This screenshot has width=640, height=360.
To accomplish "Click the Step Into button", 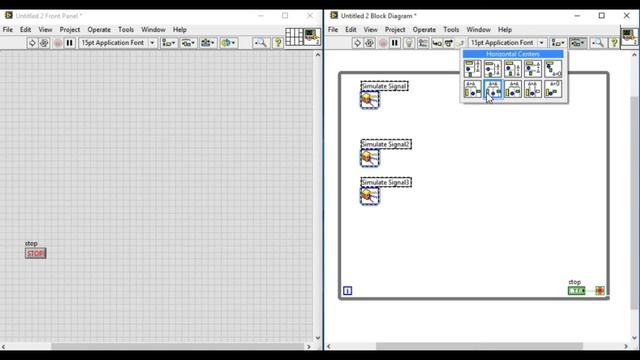I will pyautogui.click(x=437, y=43).
